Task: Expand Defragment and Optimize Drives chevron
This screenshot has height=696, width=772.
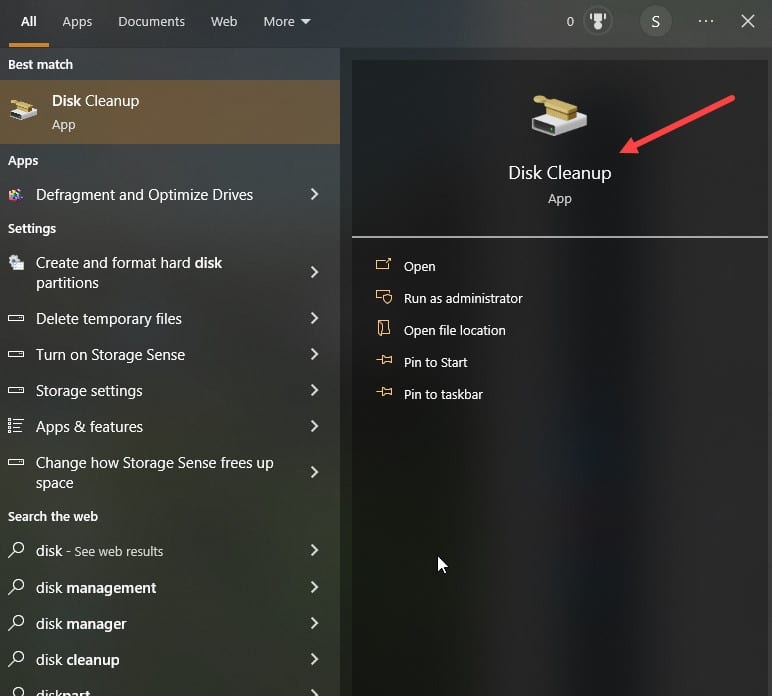Action: tap(314, 194)
